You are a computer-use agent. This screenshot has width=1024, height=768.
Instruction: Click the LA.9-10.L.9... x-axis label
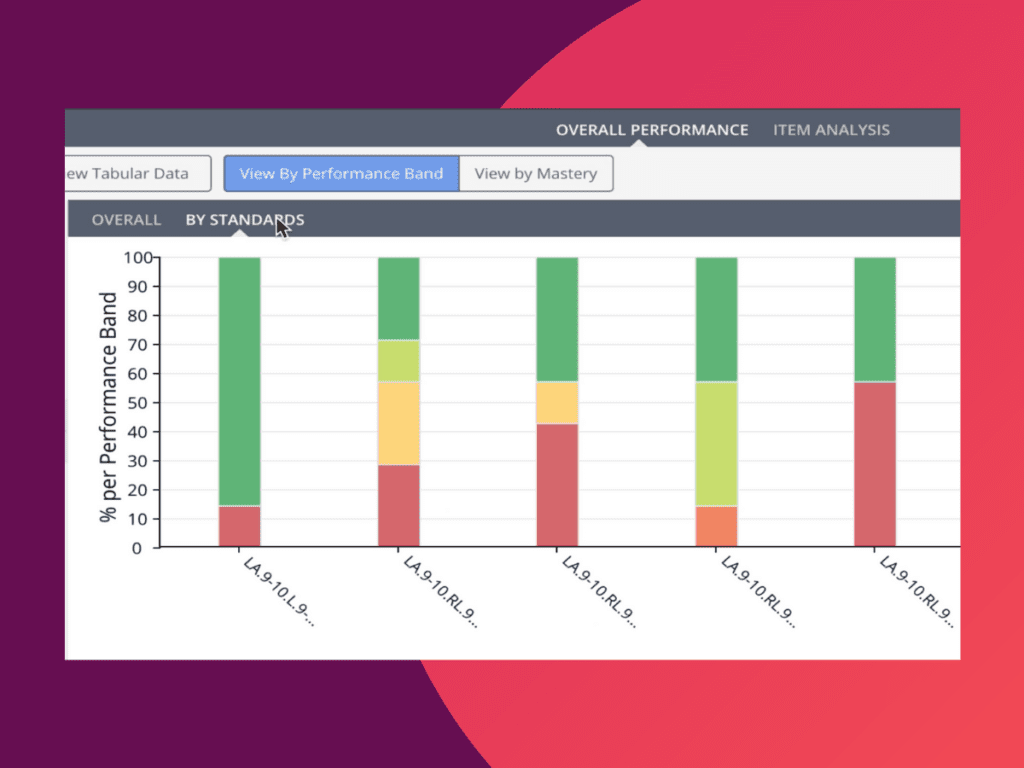pyautogui.click(x=278, y=591)
